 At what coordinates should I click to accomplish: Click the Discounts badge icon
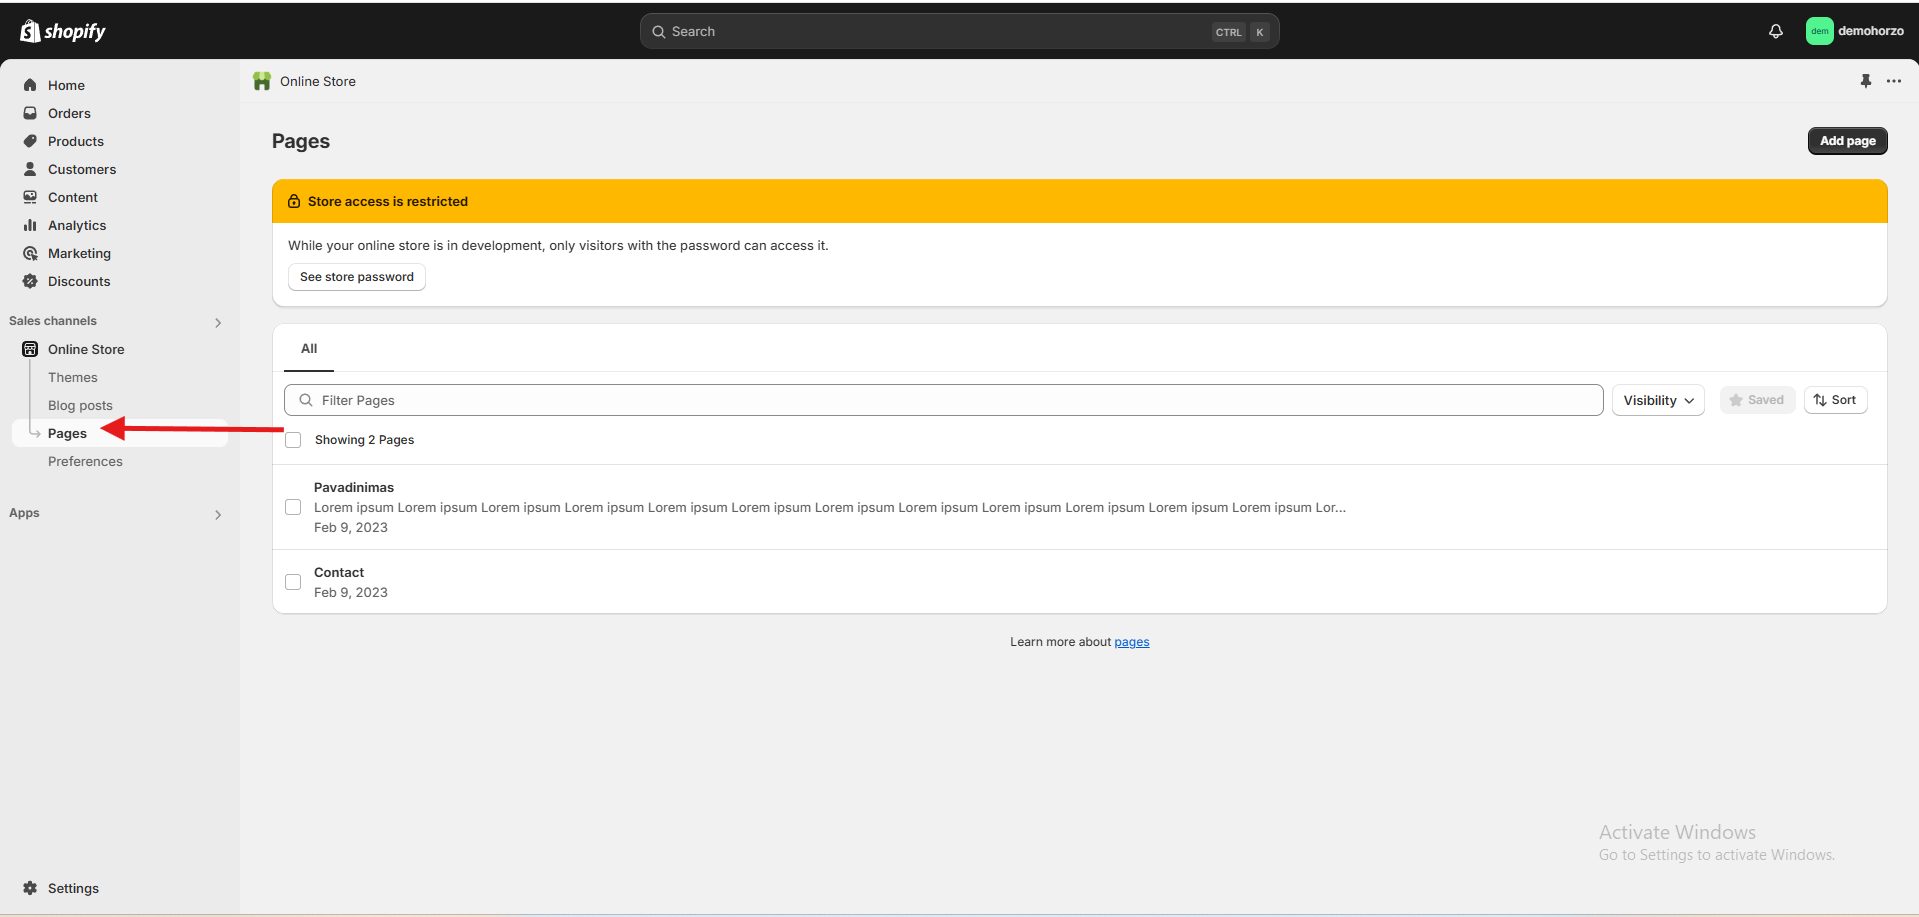coord(30,281)
